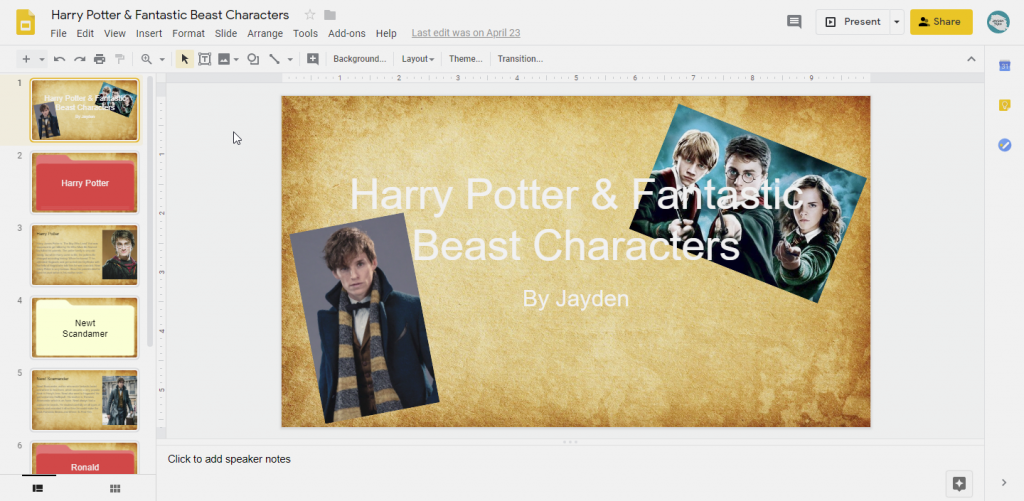Open Google Calendar side panel
The image size is (1024, 501).
click(x=1004, y=65)
